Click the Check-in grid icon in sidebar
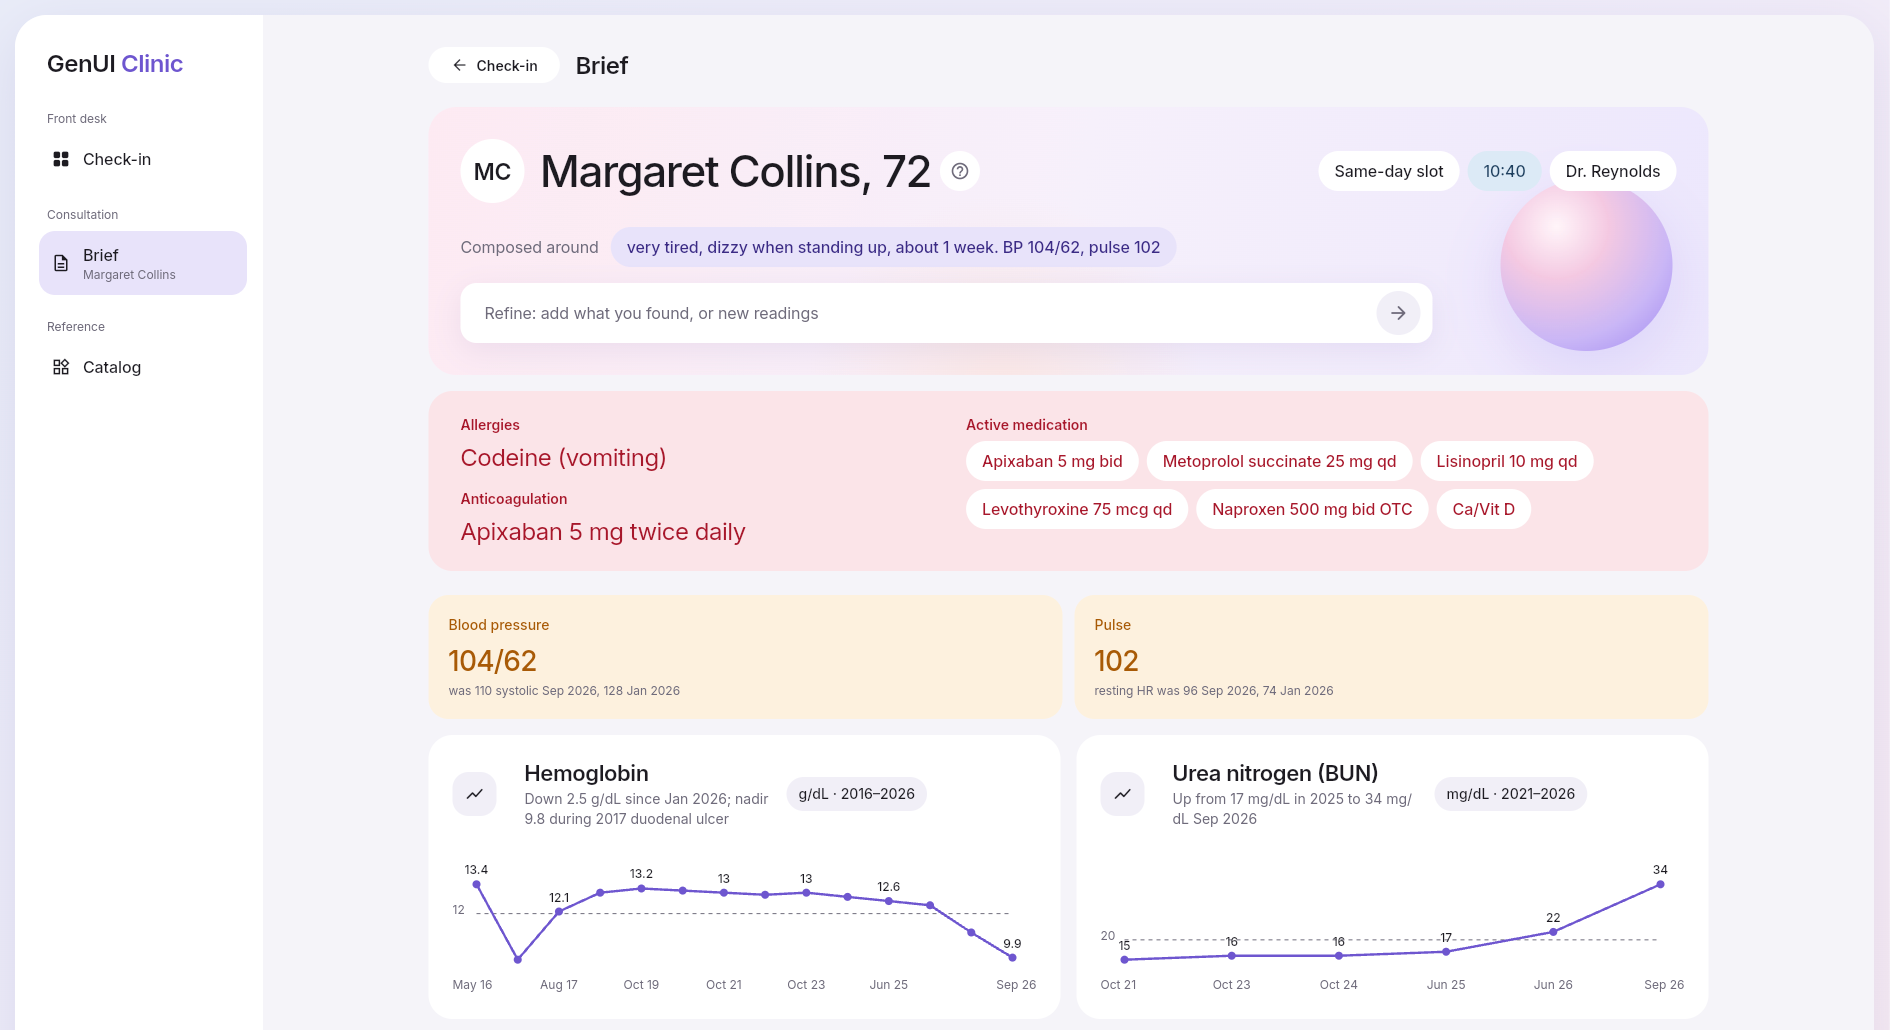Image resolution: width=1890 pixels, height=1030 pixels. pyautogui.click(x=61, y=159)
